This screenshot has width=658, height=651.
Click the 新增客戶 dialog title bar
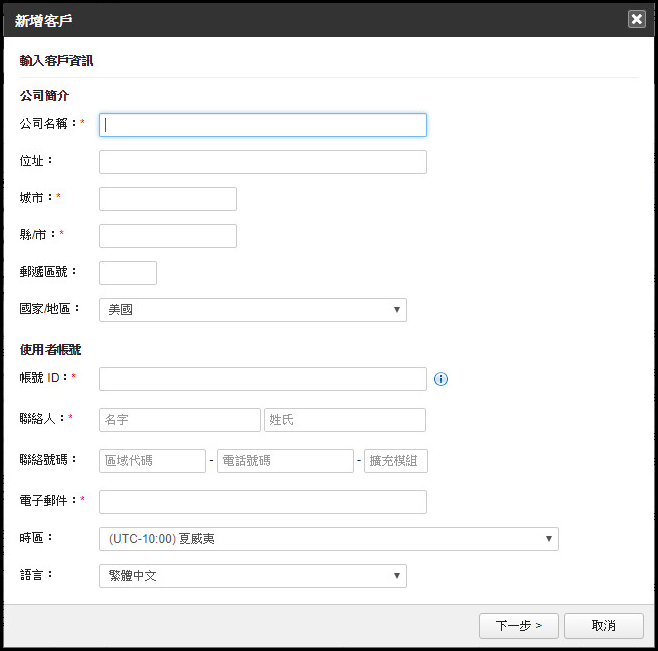click(300, 19)
